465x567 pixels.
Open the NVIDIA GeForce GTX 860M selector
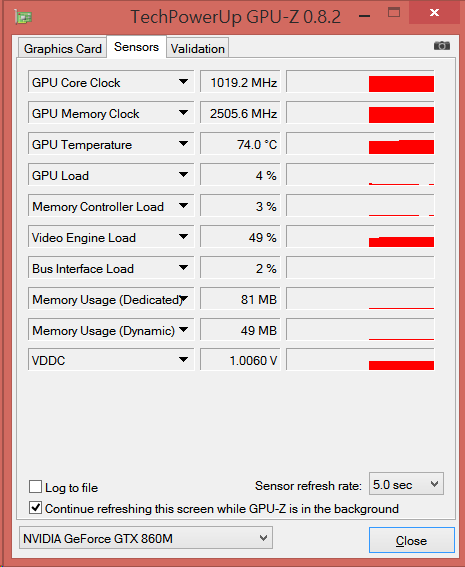(146, 538)
